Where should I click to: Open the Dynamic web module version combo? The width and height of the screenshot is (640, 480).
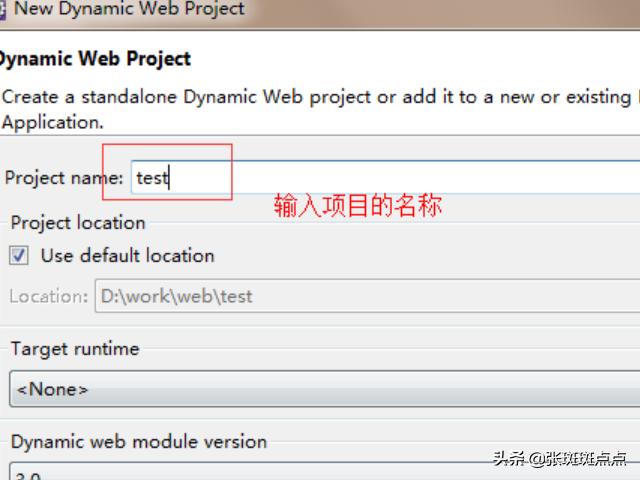click(x=324, y=471)
